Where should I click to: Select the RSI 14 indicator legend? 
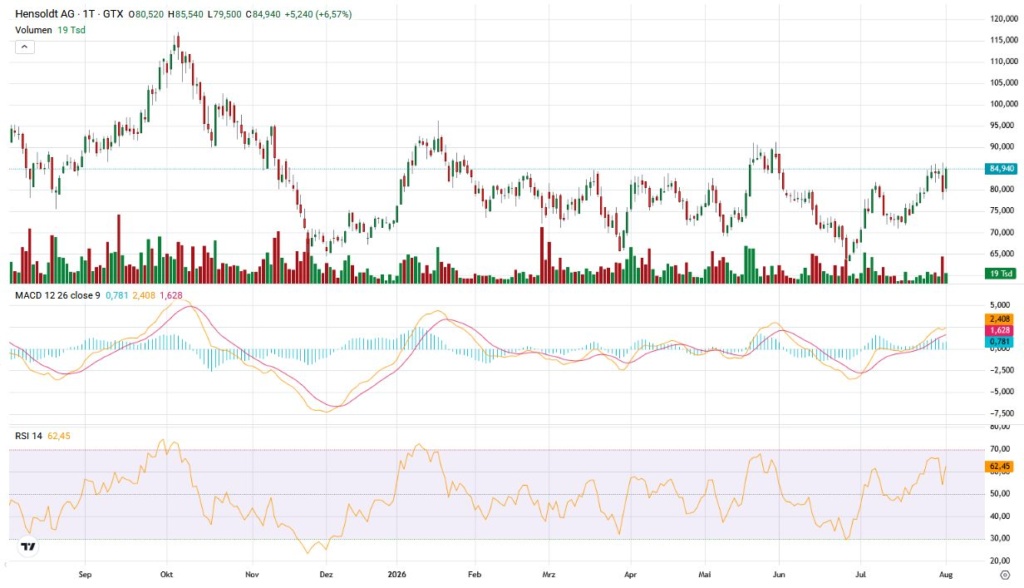pyautogui.click(x=29, y=436)
